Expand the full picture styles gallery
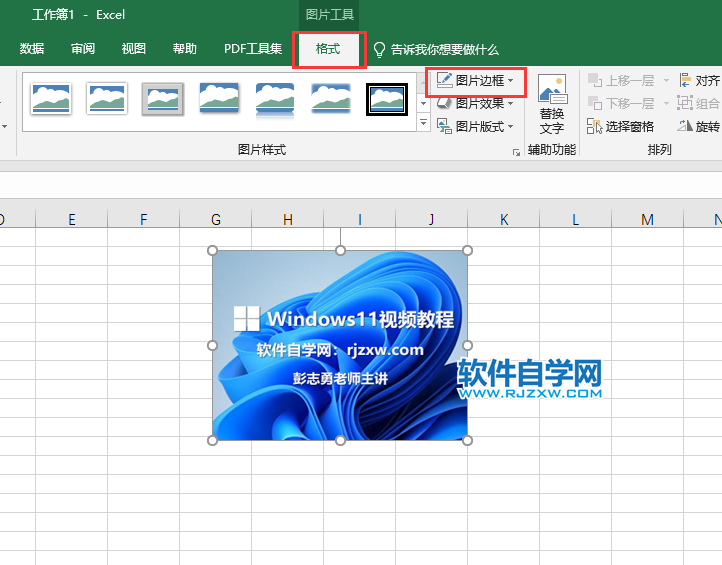The height and width of the screenshot is (565, 722). (424, 123)
